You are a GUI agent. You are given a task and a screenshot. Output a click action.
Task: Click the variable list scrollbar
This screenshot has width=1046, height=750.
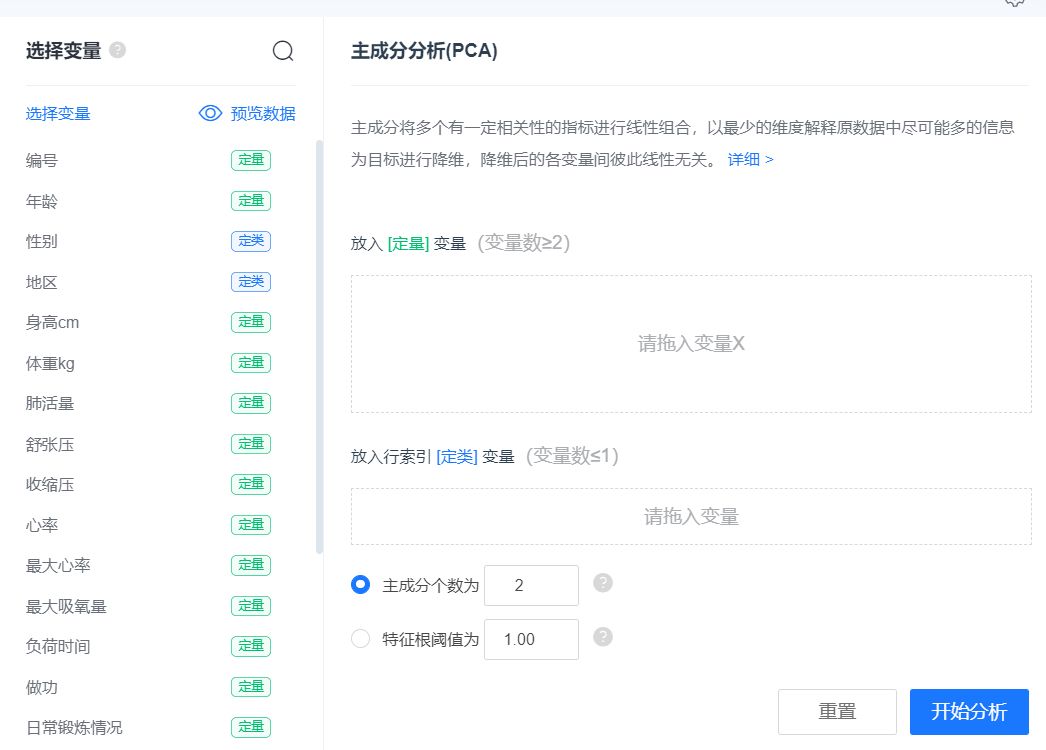click(x=319, y=345)
